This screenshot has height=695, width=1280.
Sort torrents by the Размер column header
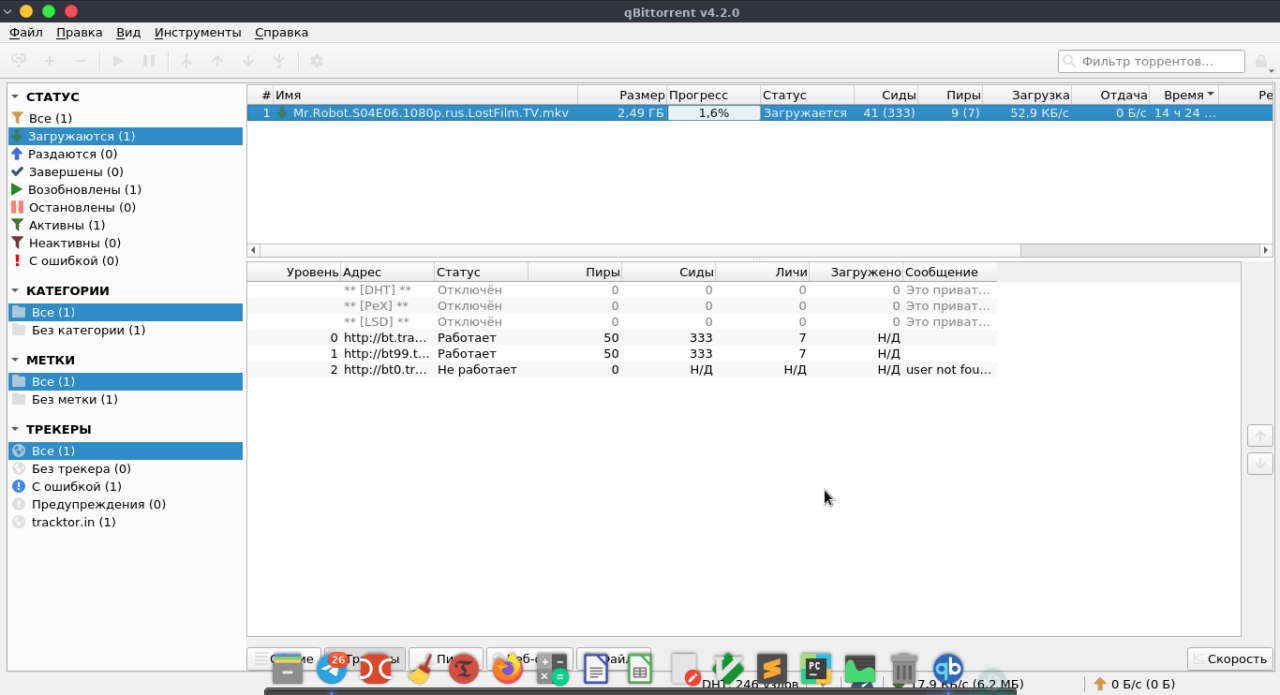621,95
